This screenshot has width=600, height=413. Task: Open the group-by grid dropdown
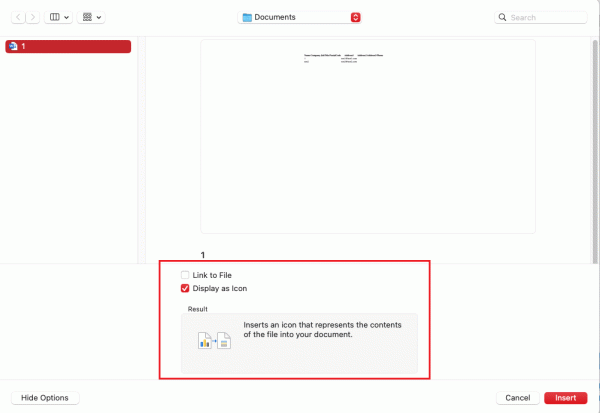[x=91, y=17]
